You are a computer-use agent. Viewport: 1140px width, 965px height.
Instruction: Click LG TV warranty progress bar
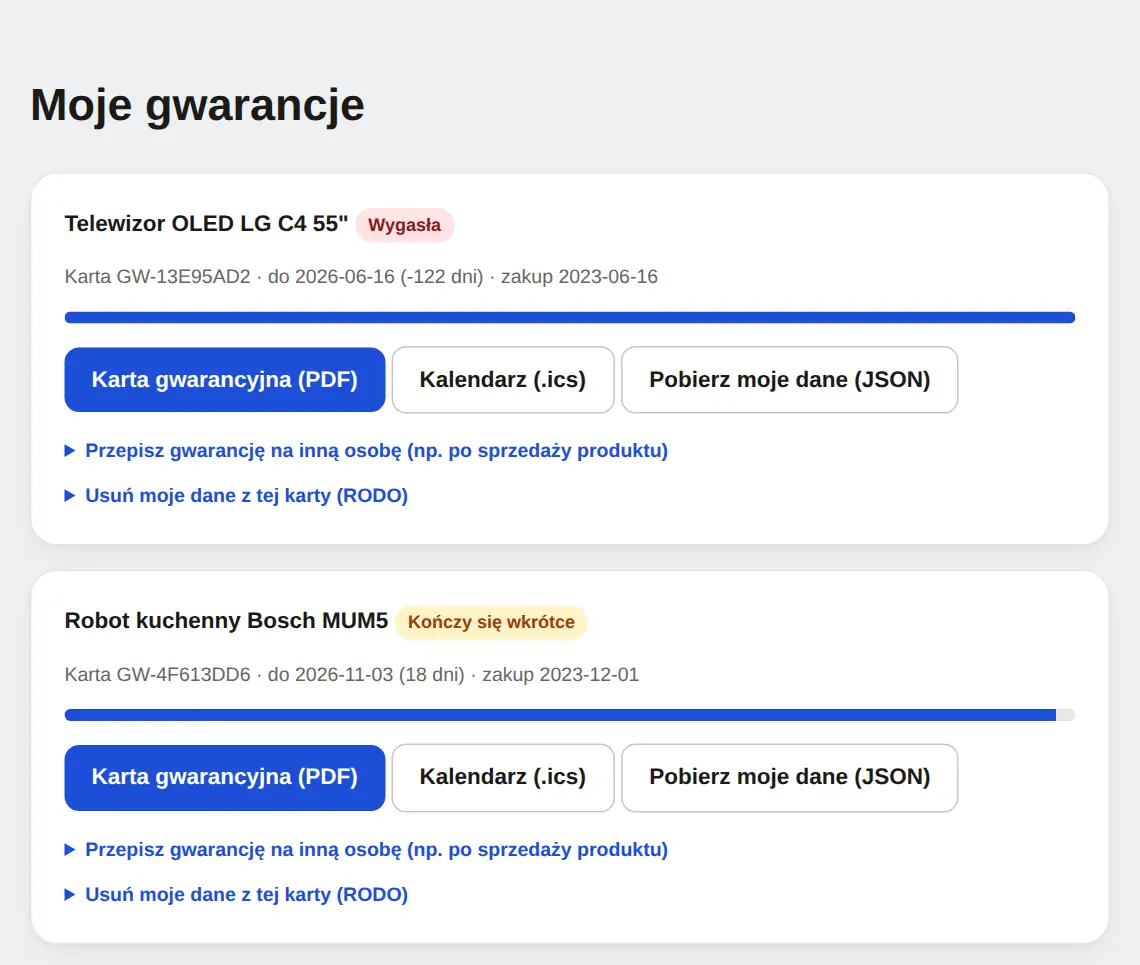(570, 318)
